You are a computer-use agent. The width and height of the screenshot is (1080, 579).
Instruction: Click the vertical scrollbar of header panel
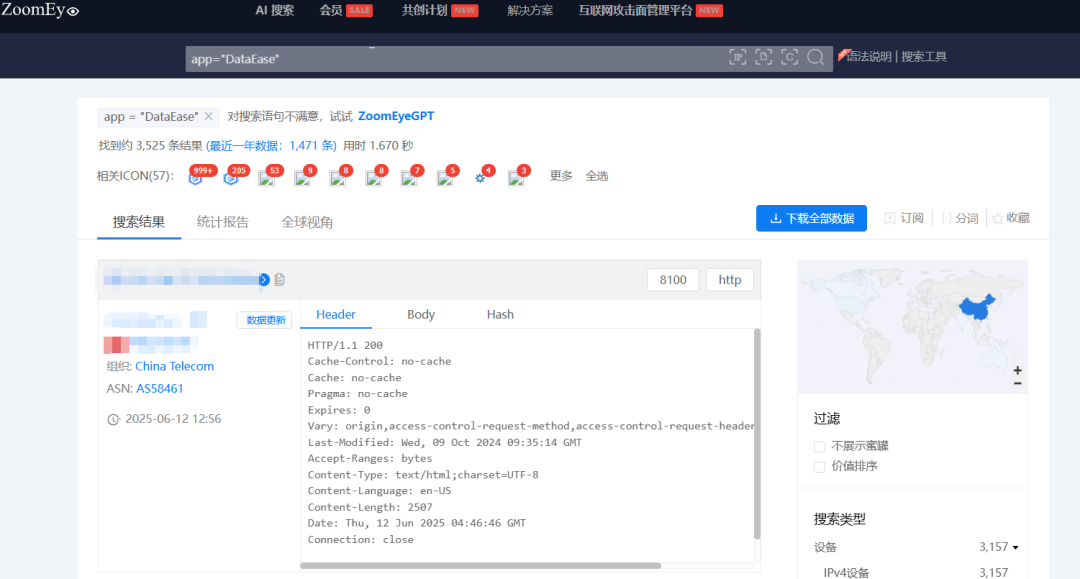[x=757, y=434]
